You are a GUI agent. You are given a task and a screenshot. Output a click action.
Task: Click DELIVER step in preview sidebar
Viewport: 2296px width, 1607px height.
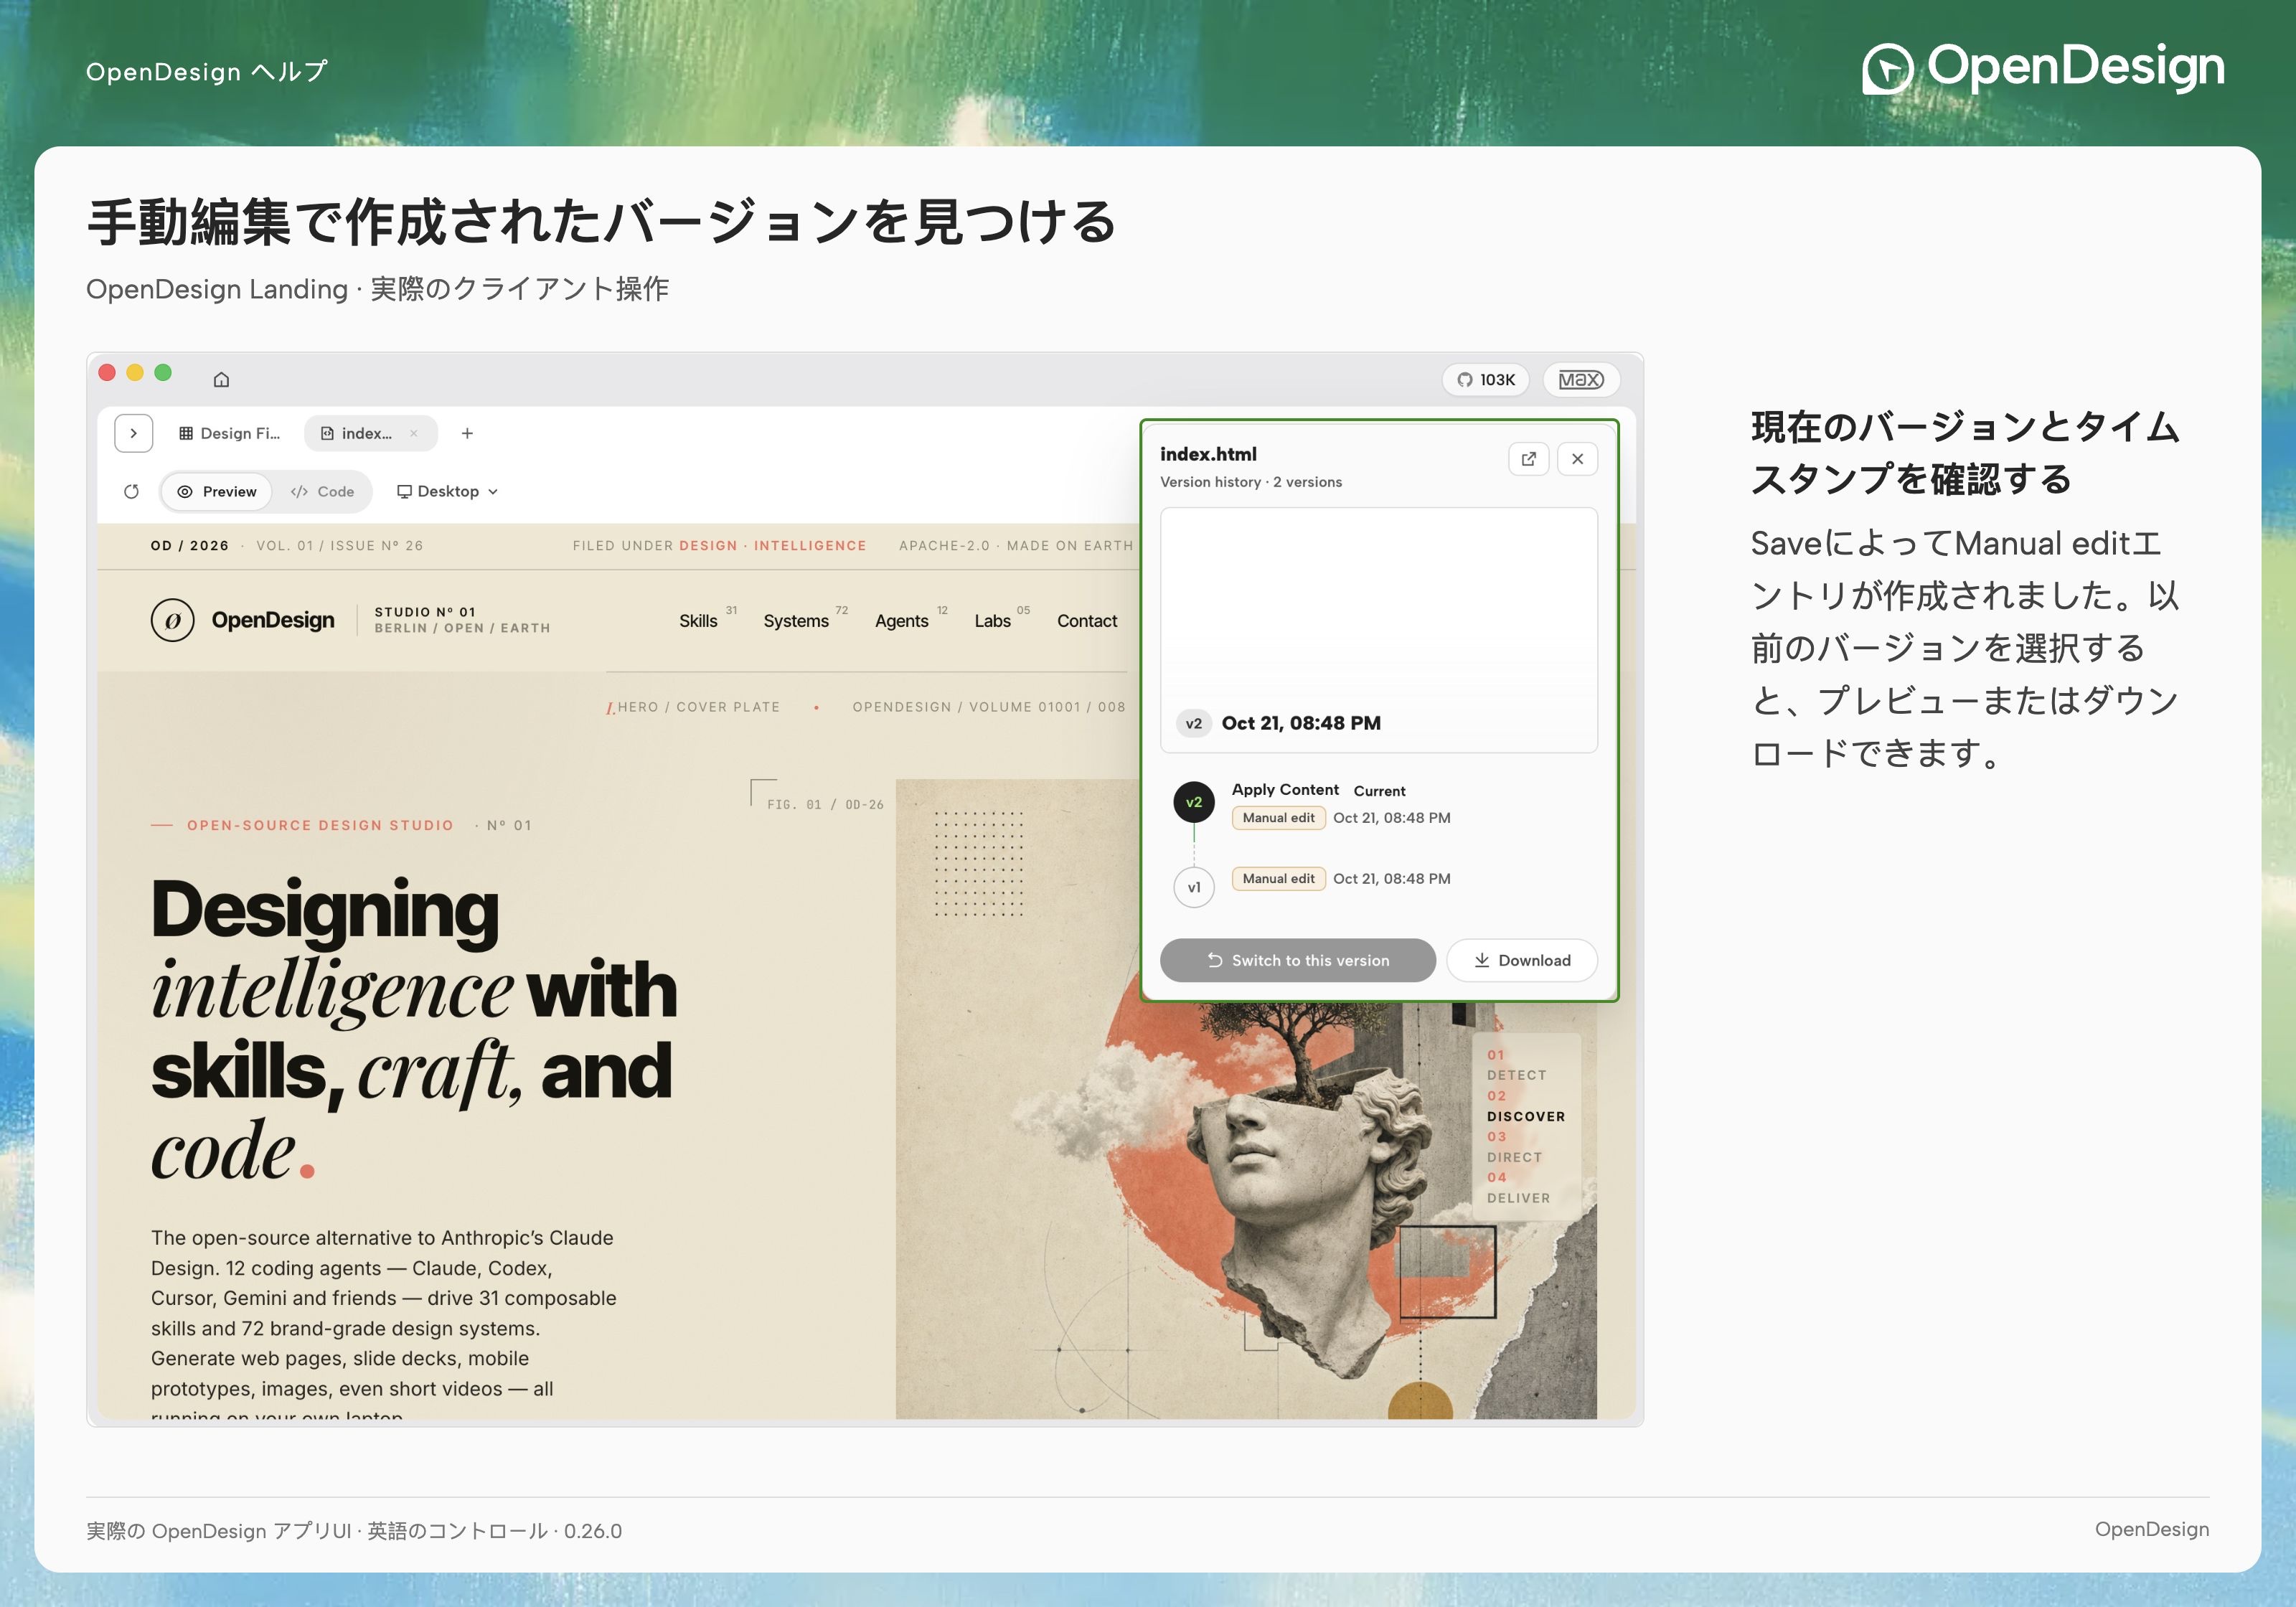point(1518,1198)
